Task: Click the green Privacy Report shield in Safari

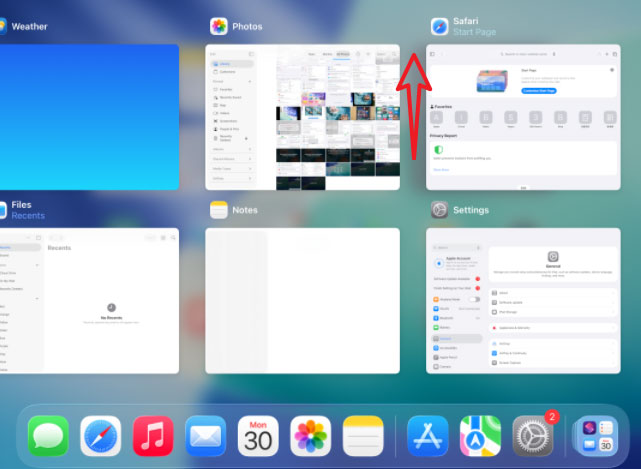Action: (x=439, y=149)
